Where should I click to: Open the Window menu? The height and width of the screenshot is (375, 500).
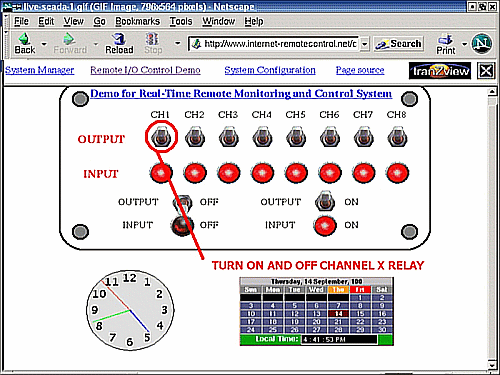click(x=219, y=21)
